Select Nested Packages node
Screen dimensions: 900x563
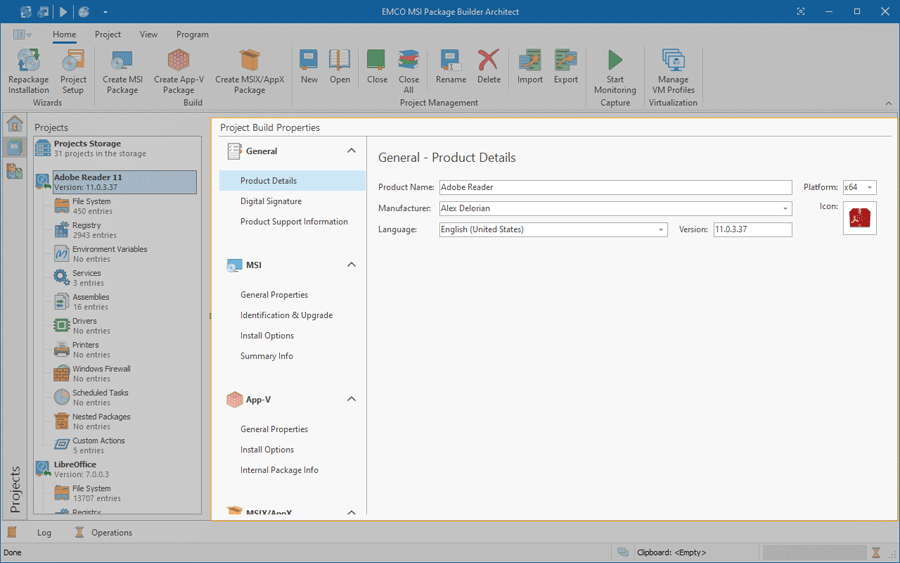(x=92, y=421)
